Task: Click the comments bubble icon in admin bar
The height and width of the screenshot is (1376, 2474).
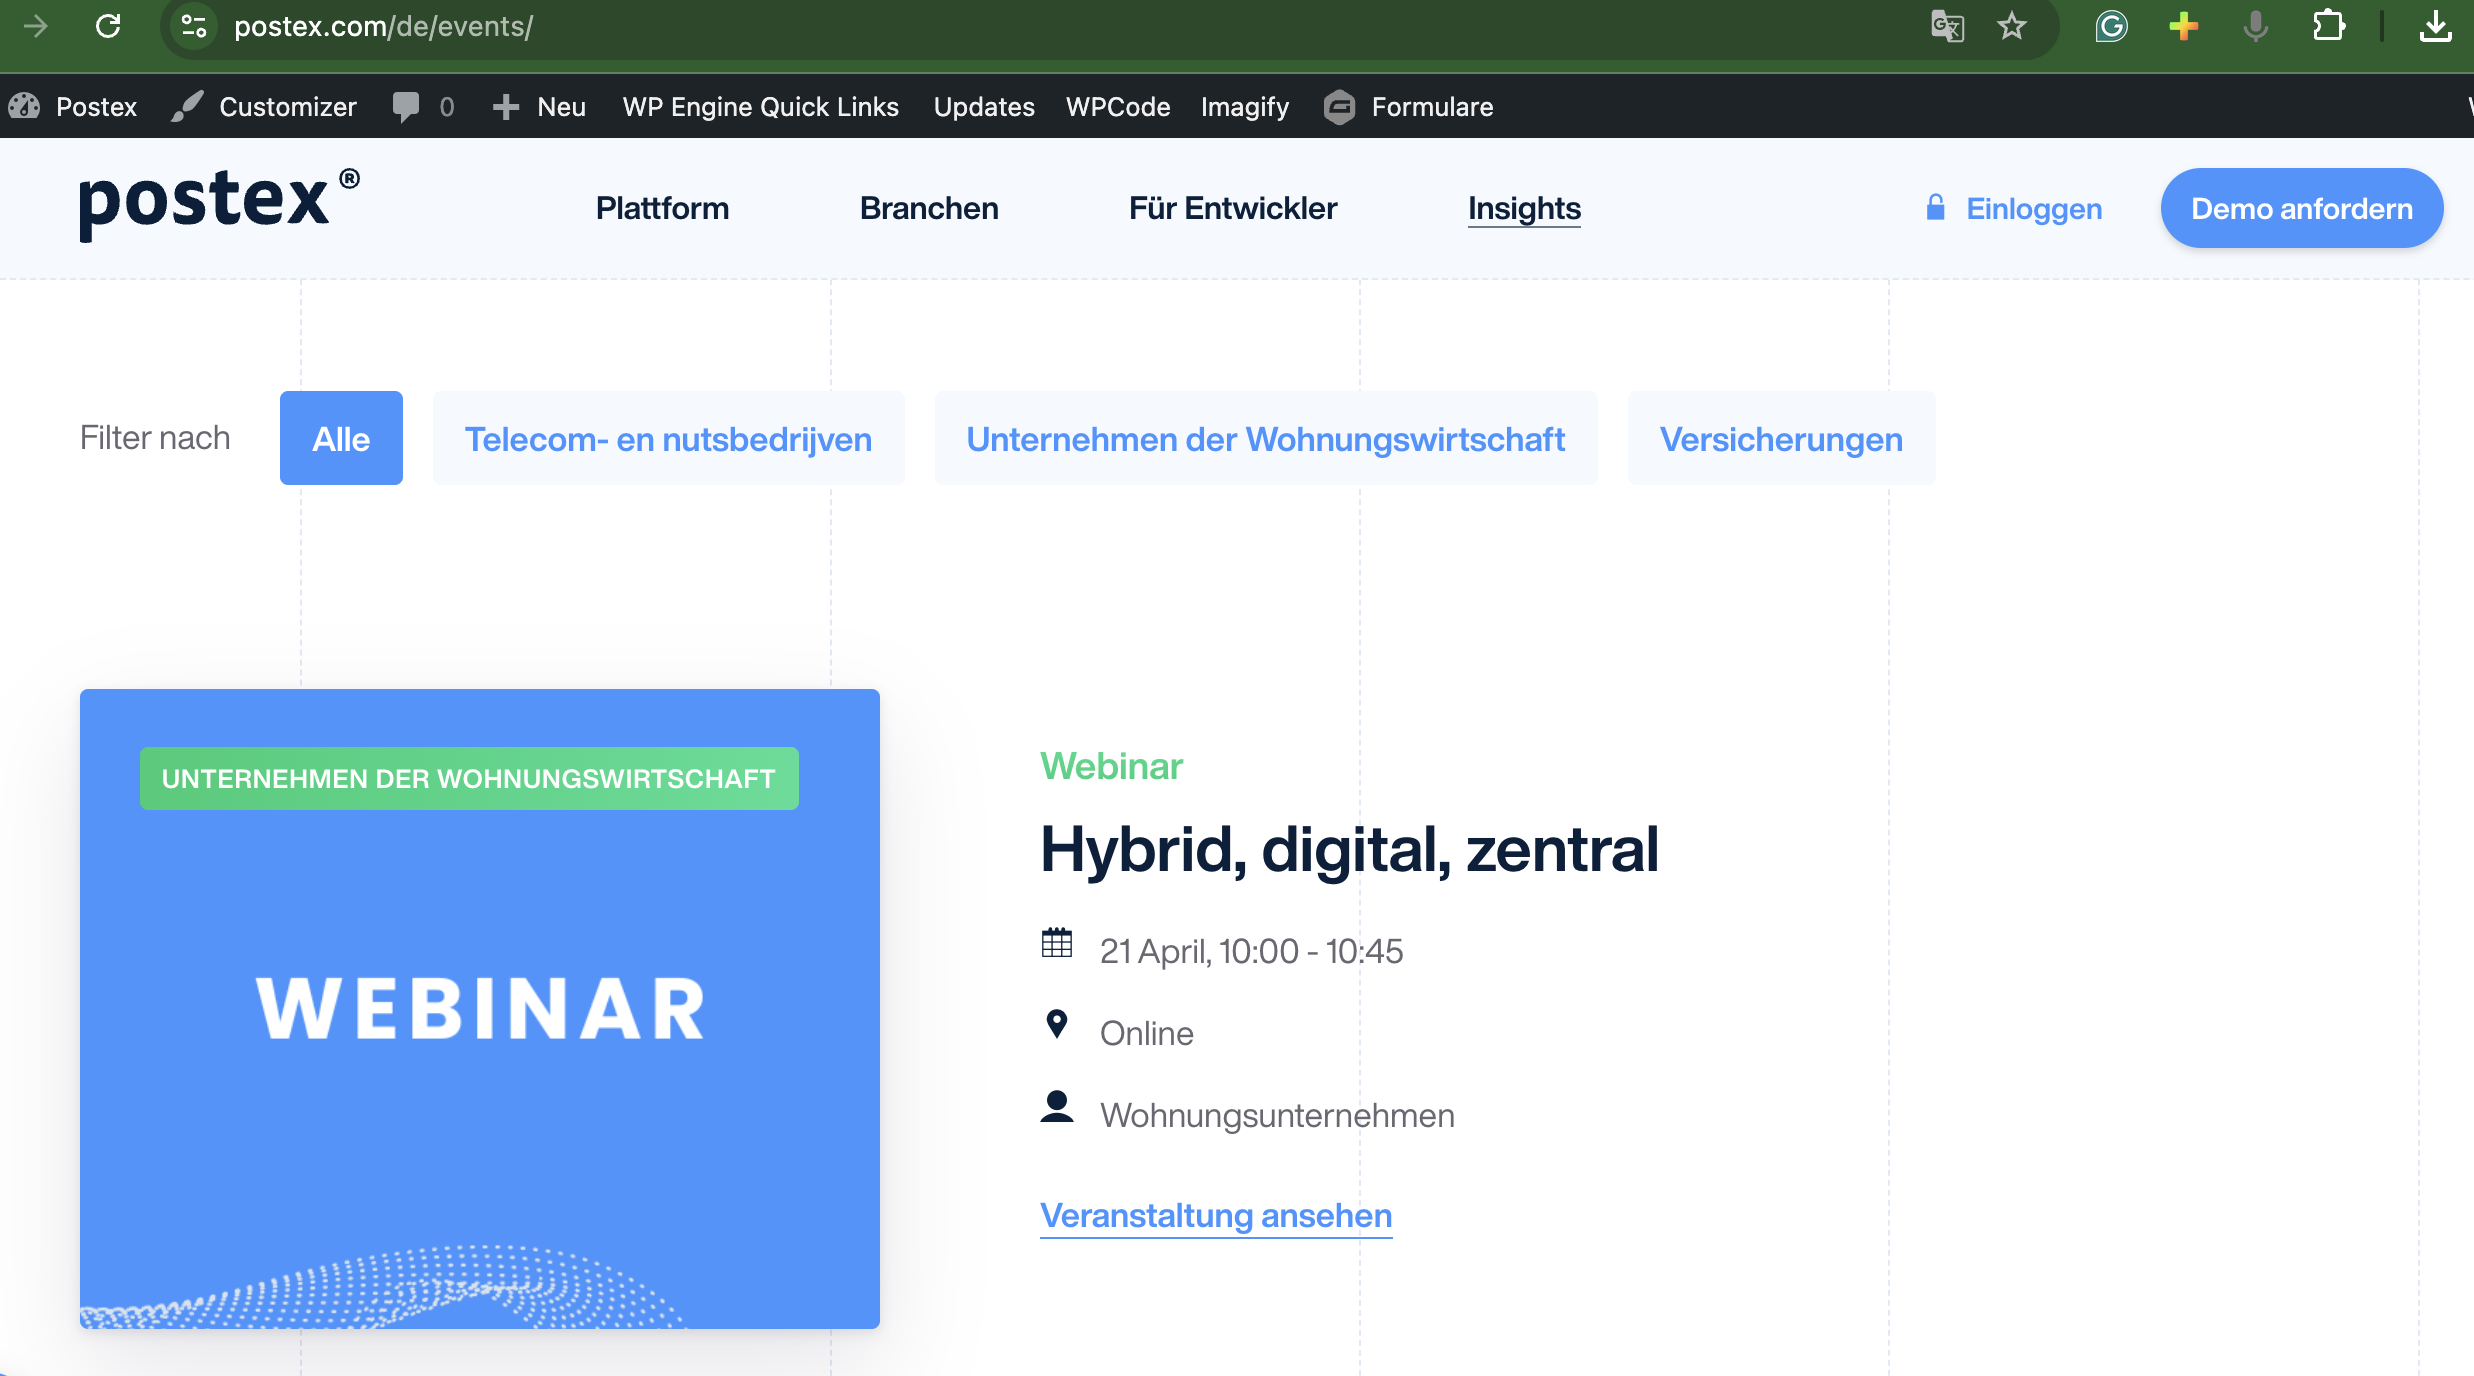Action: tap(406, 106)
